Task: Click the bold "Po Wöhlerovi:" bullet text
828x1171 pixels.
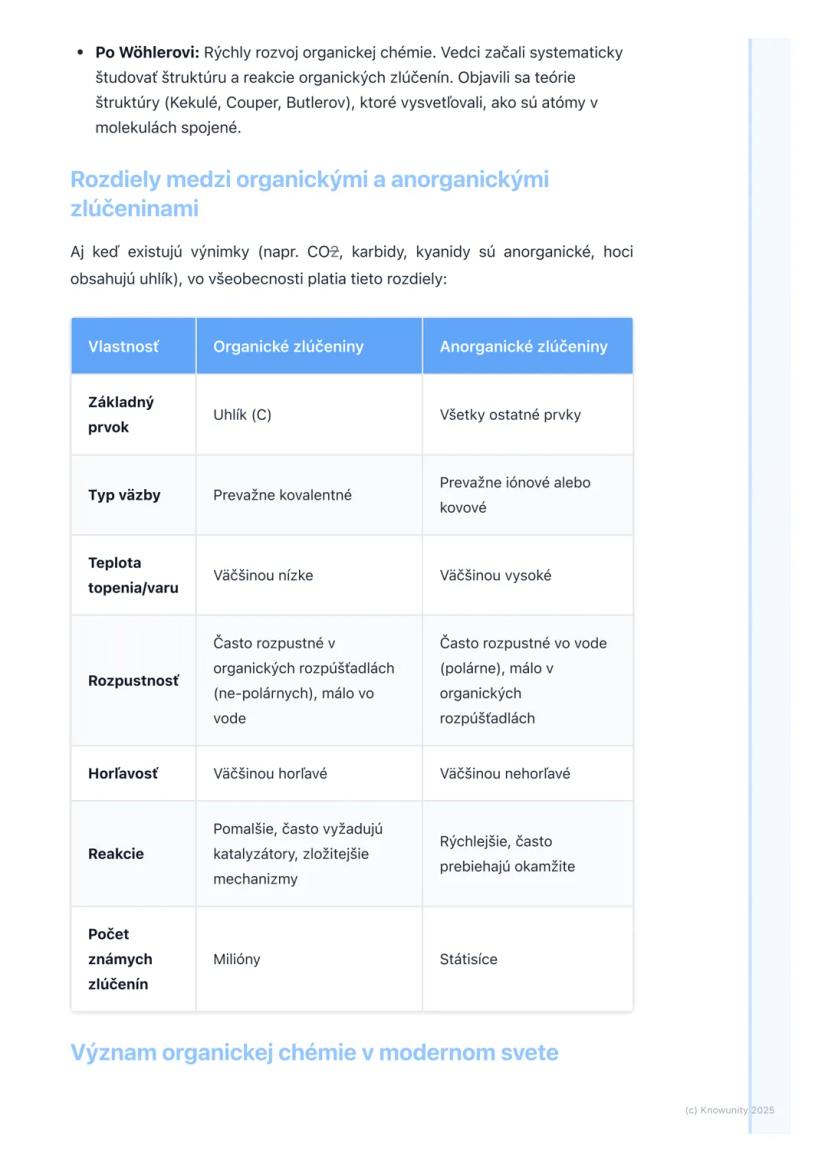Action: [147, 52]
